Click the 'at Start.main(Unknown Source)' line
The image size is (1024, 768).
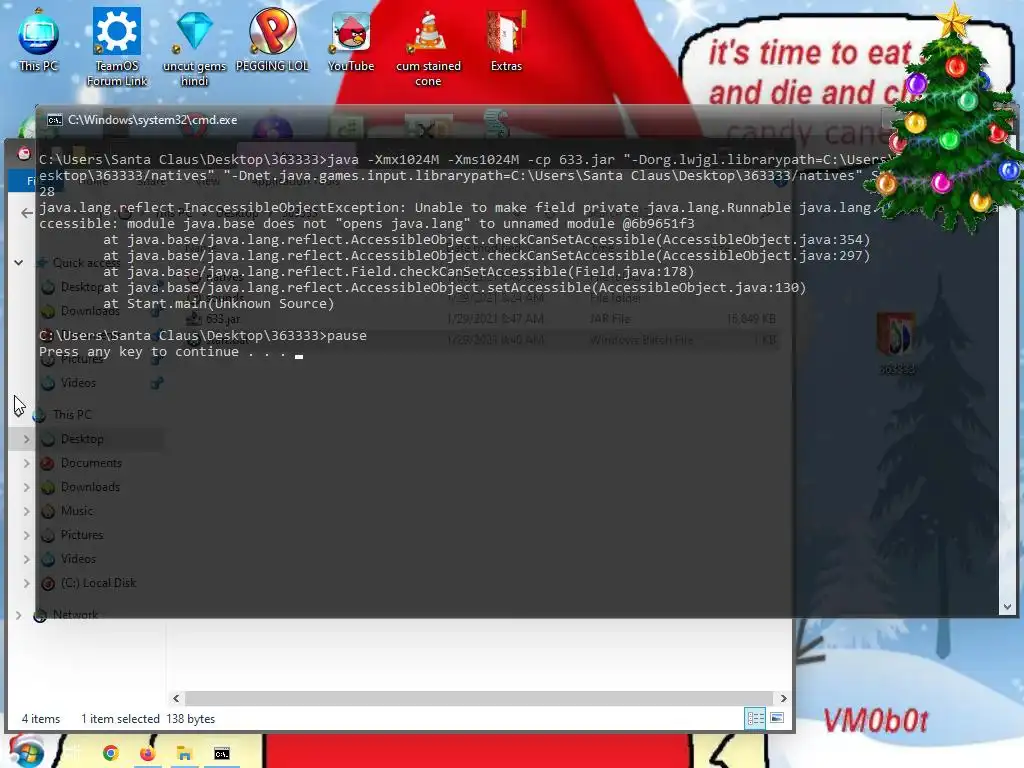point(218,304)
